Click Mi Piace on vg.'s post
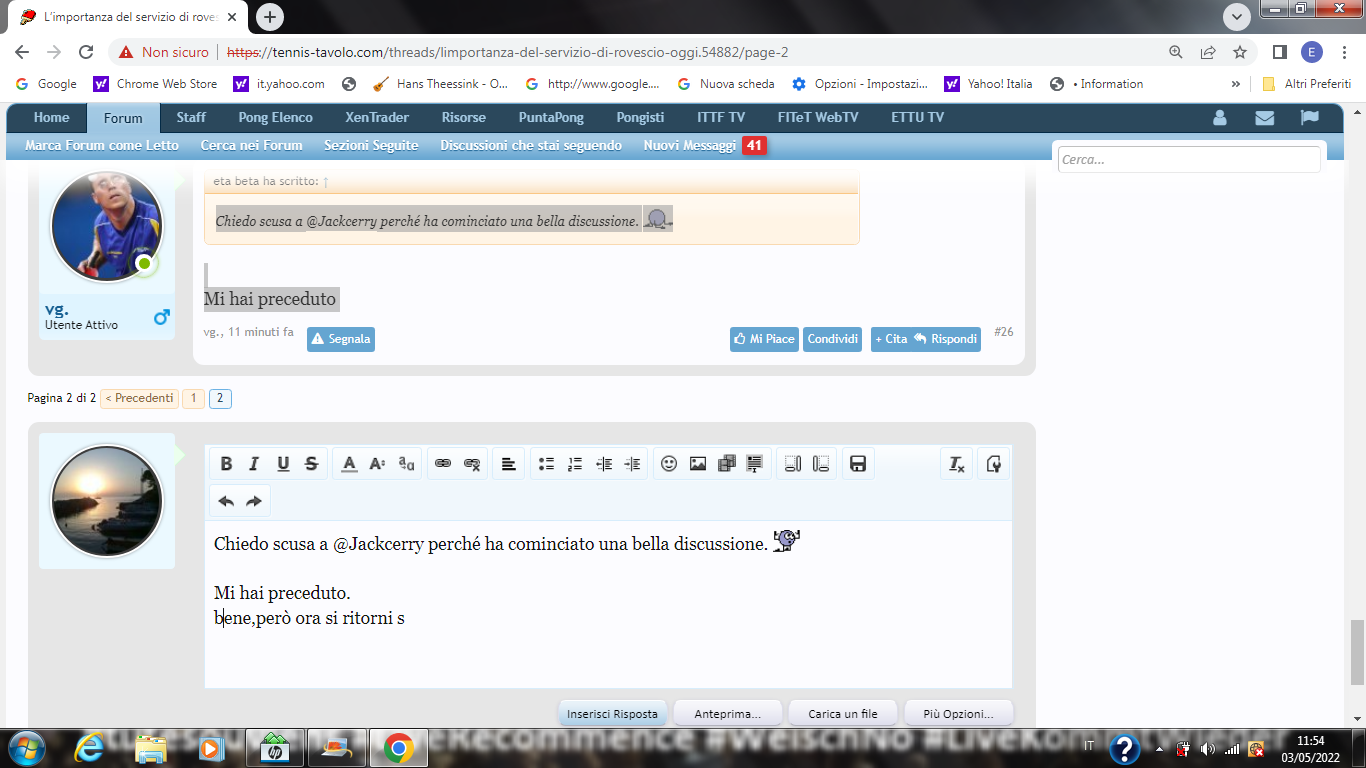The image size is (1366, 768). click(764, 339)
